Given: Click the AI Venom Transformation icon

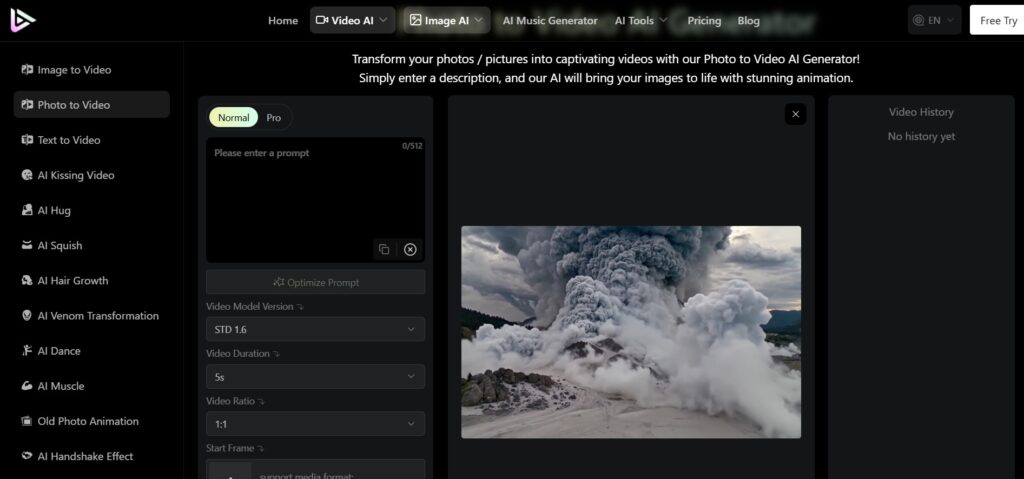Looking at the screenshot, I should [x=27, y=316].
